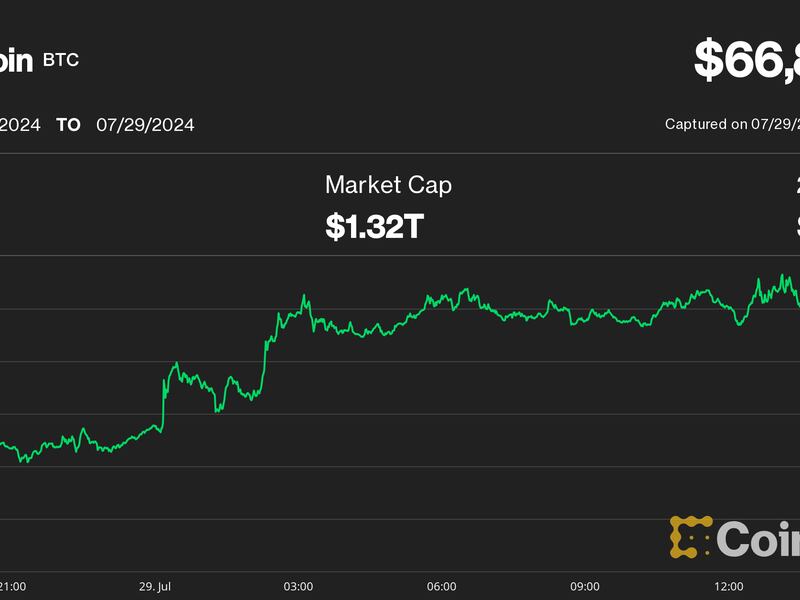Click the price line above the 06:00 label
This screenshot has height=600, width=800.
tap(441, 299)
